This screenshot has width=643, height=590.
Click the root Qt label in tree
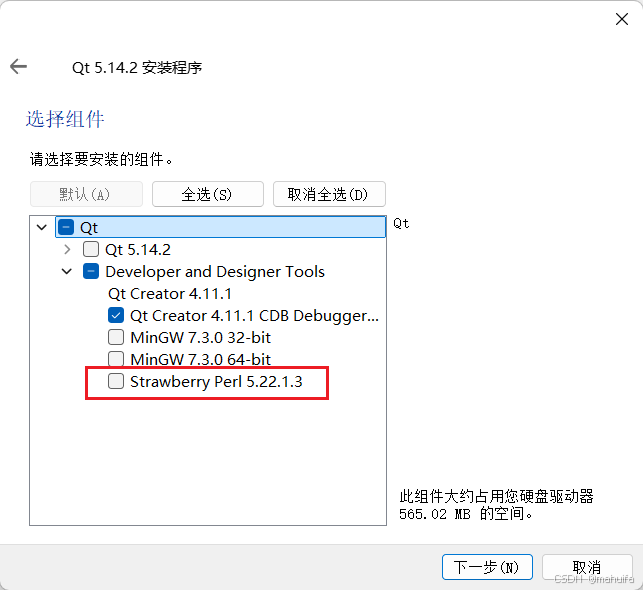[89, 228]
